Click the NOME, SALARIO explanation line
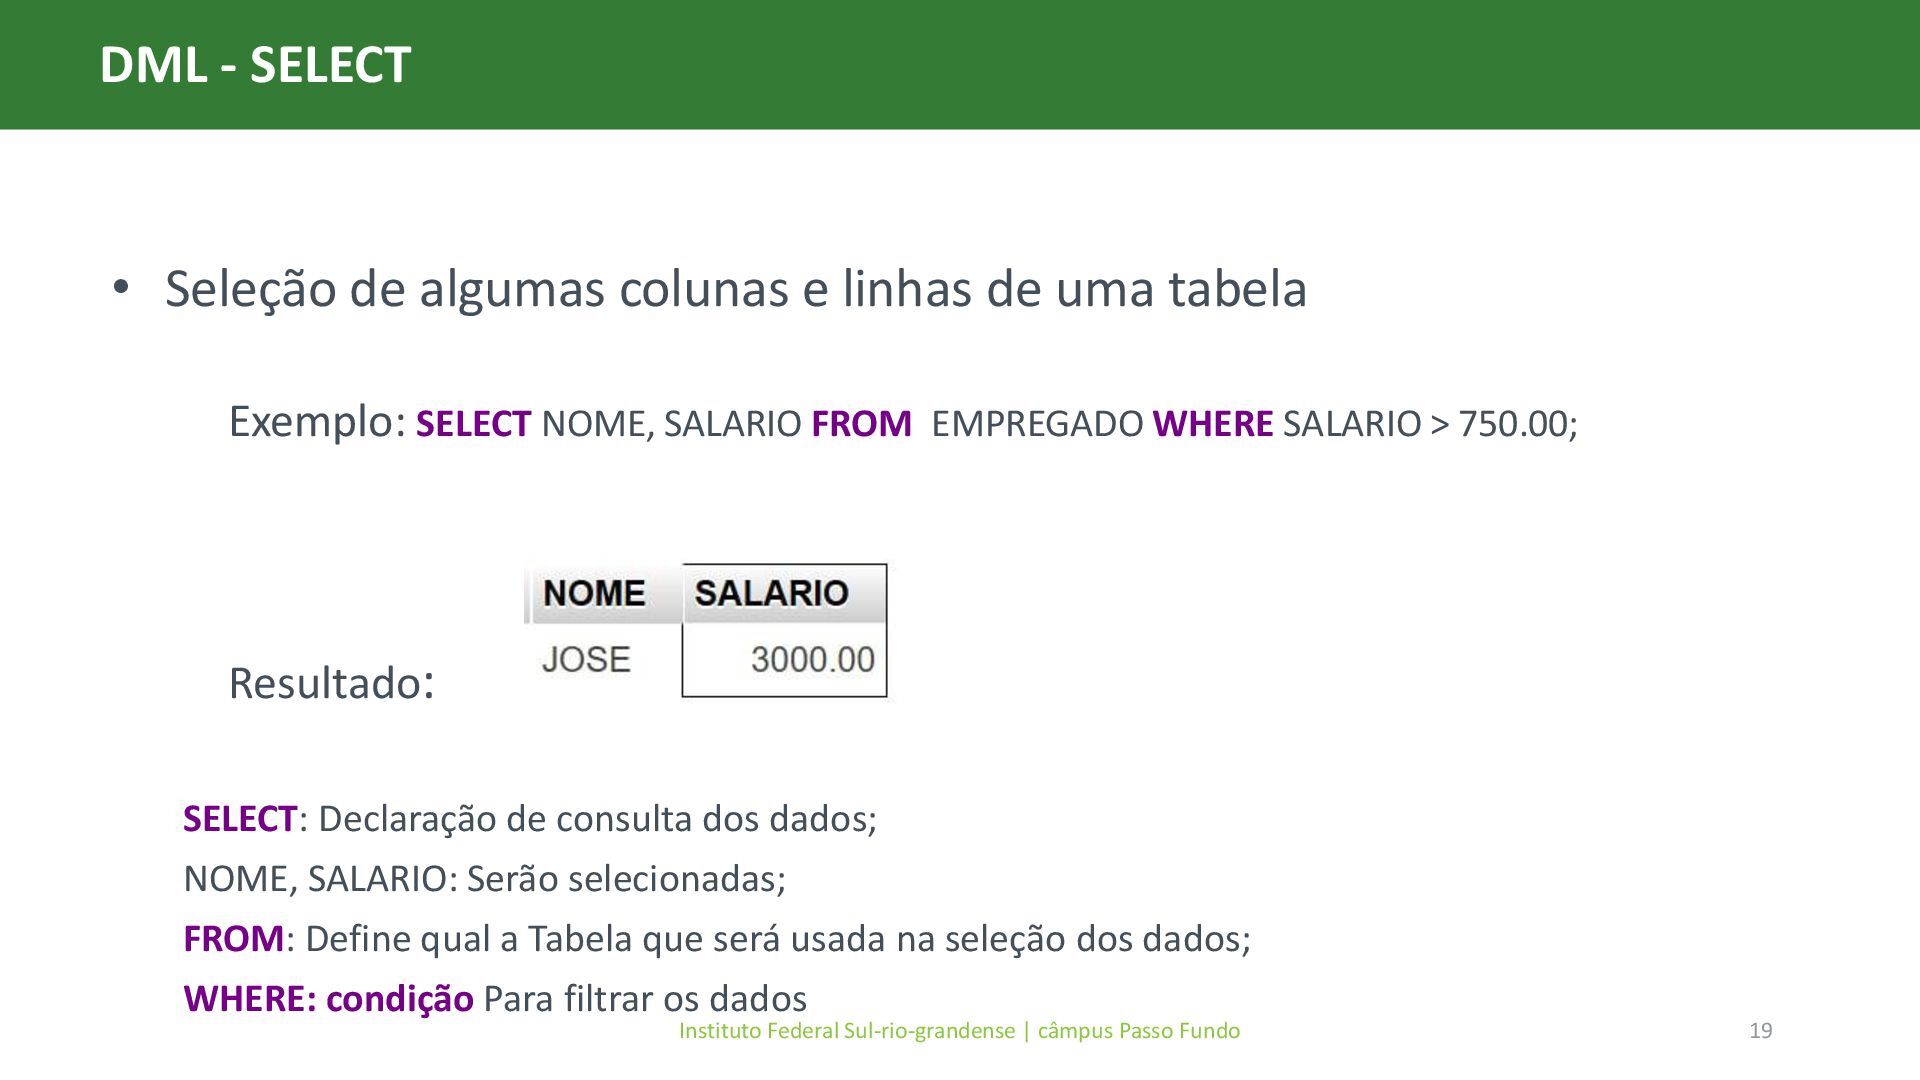This screenshot has height=1080, width=1920. 485,879
